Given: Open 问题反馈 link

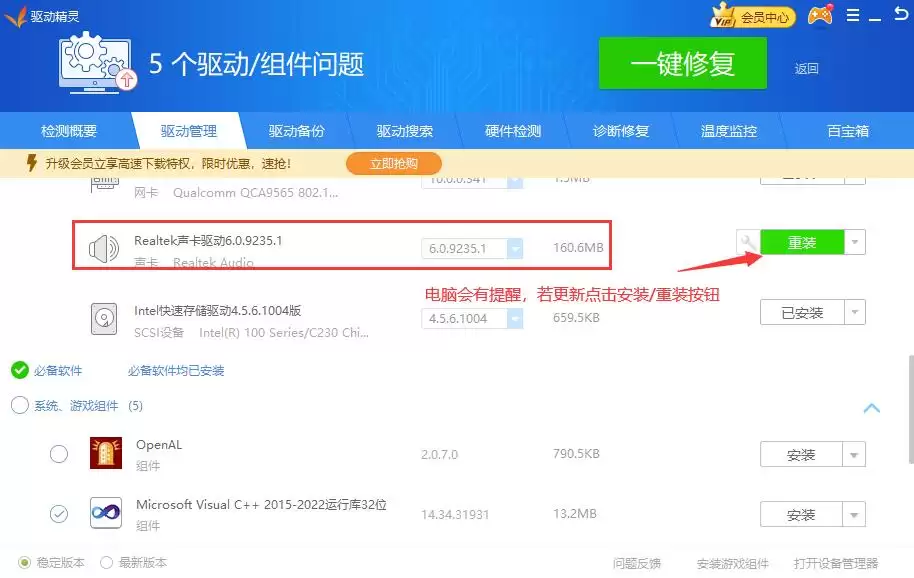Looking at the screenshot, I should click(637, 563).
